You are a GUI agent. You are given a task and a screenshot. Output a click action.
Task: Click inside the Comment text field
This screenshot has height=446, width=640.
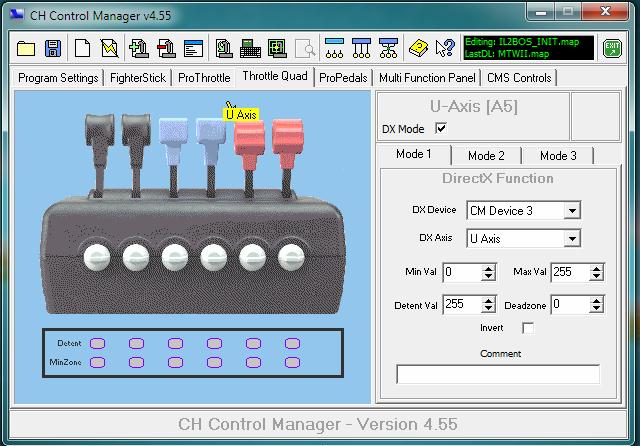click(498, 374)
